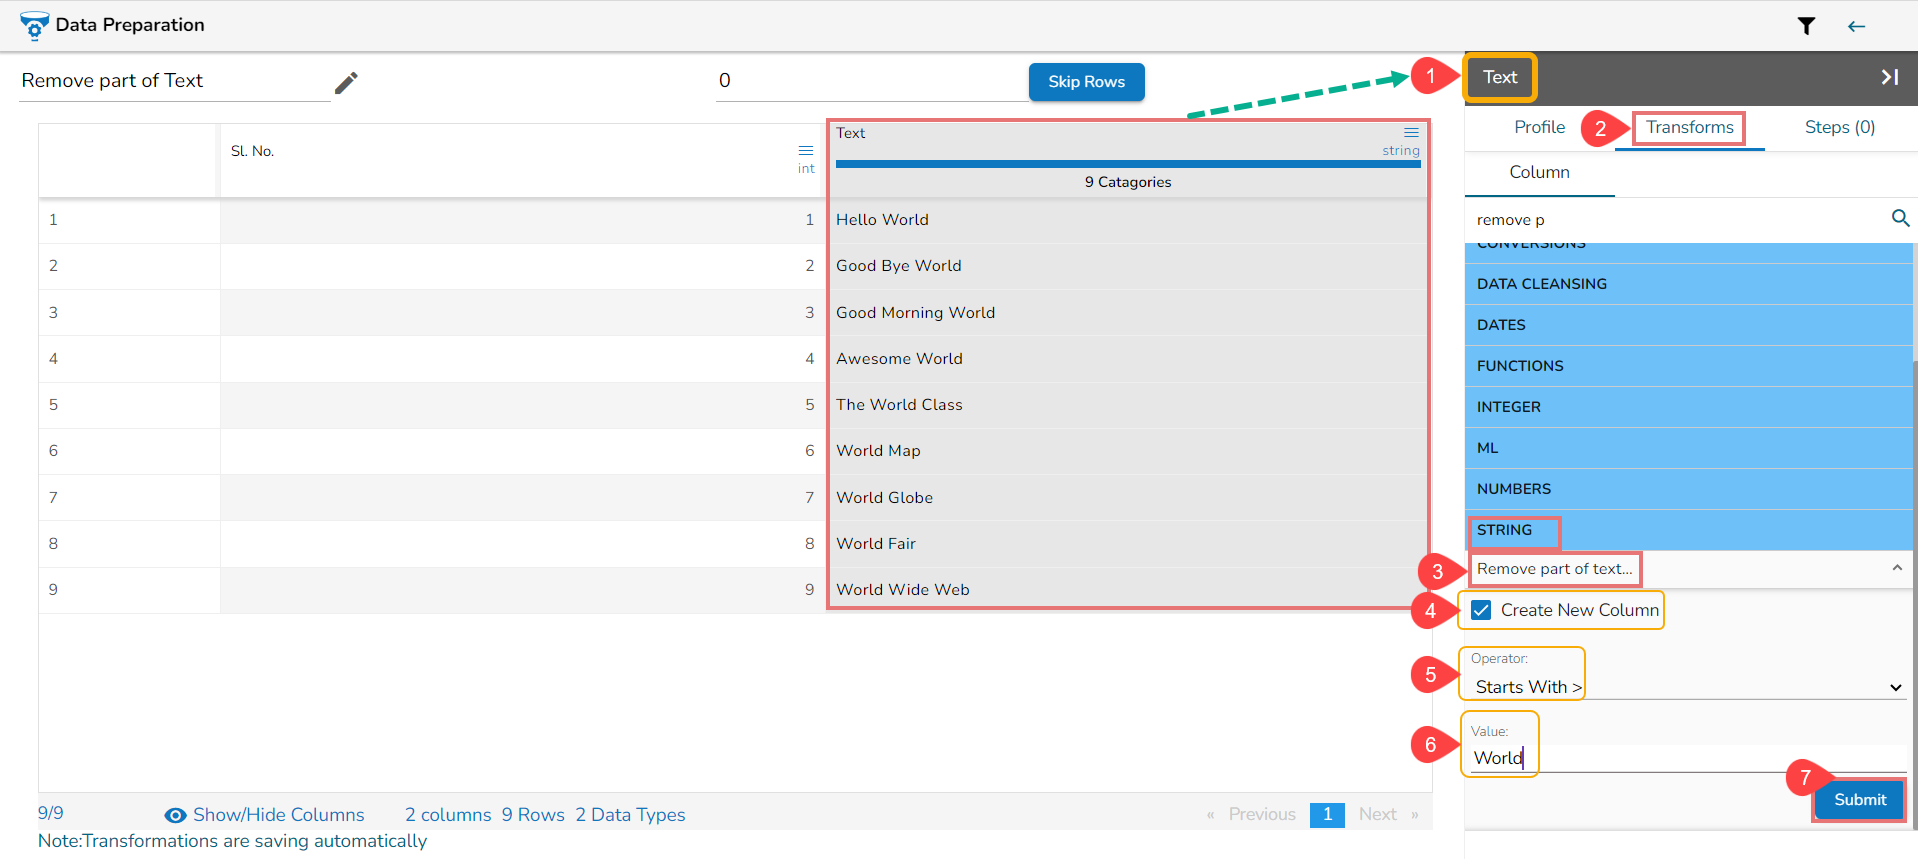Collapse the right side panel
Image resolution: width=1918 pixels, height=859 pixels.
coord(1889,77)
